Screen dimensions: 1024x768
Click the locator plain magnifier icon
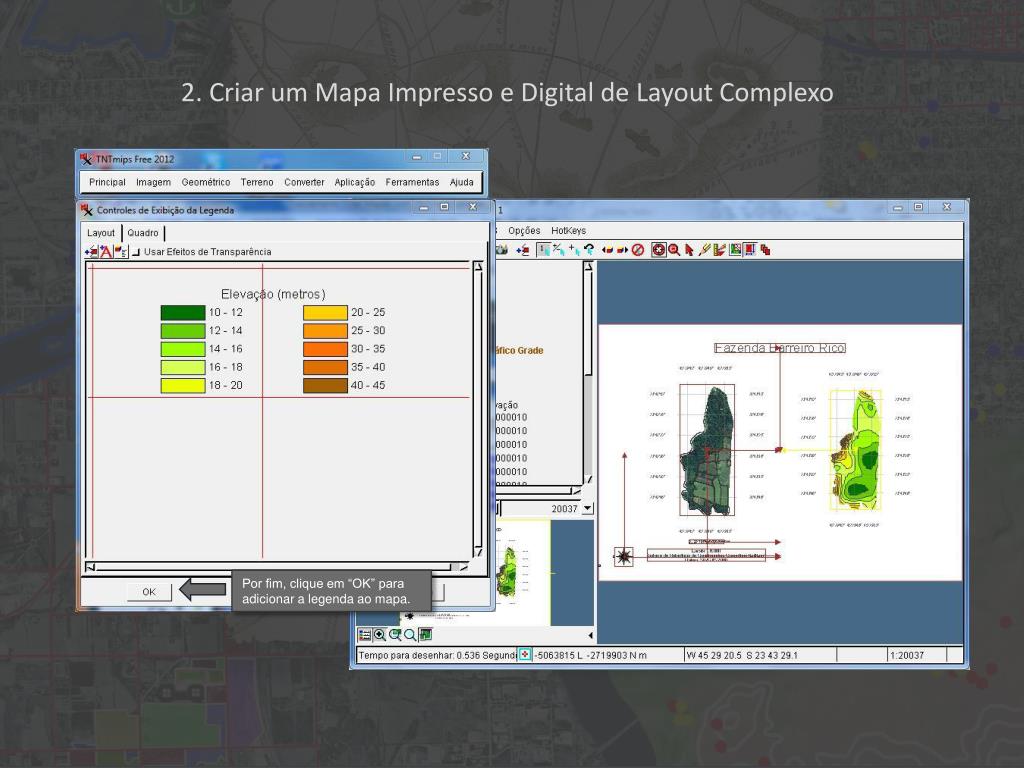pyautogui.click(x=409, y=635)
